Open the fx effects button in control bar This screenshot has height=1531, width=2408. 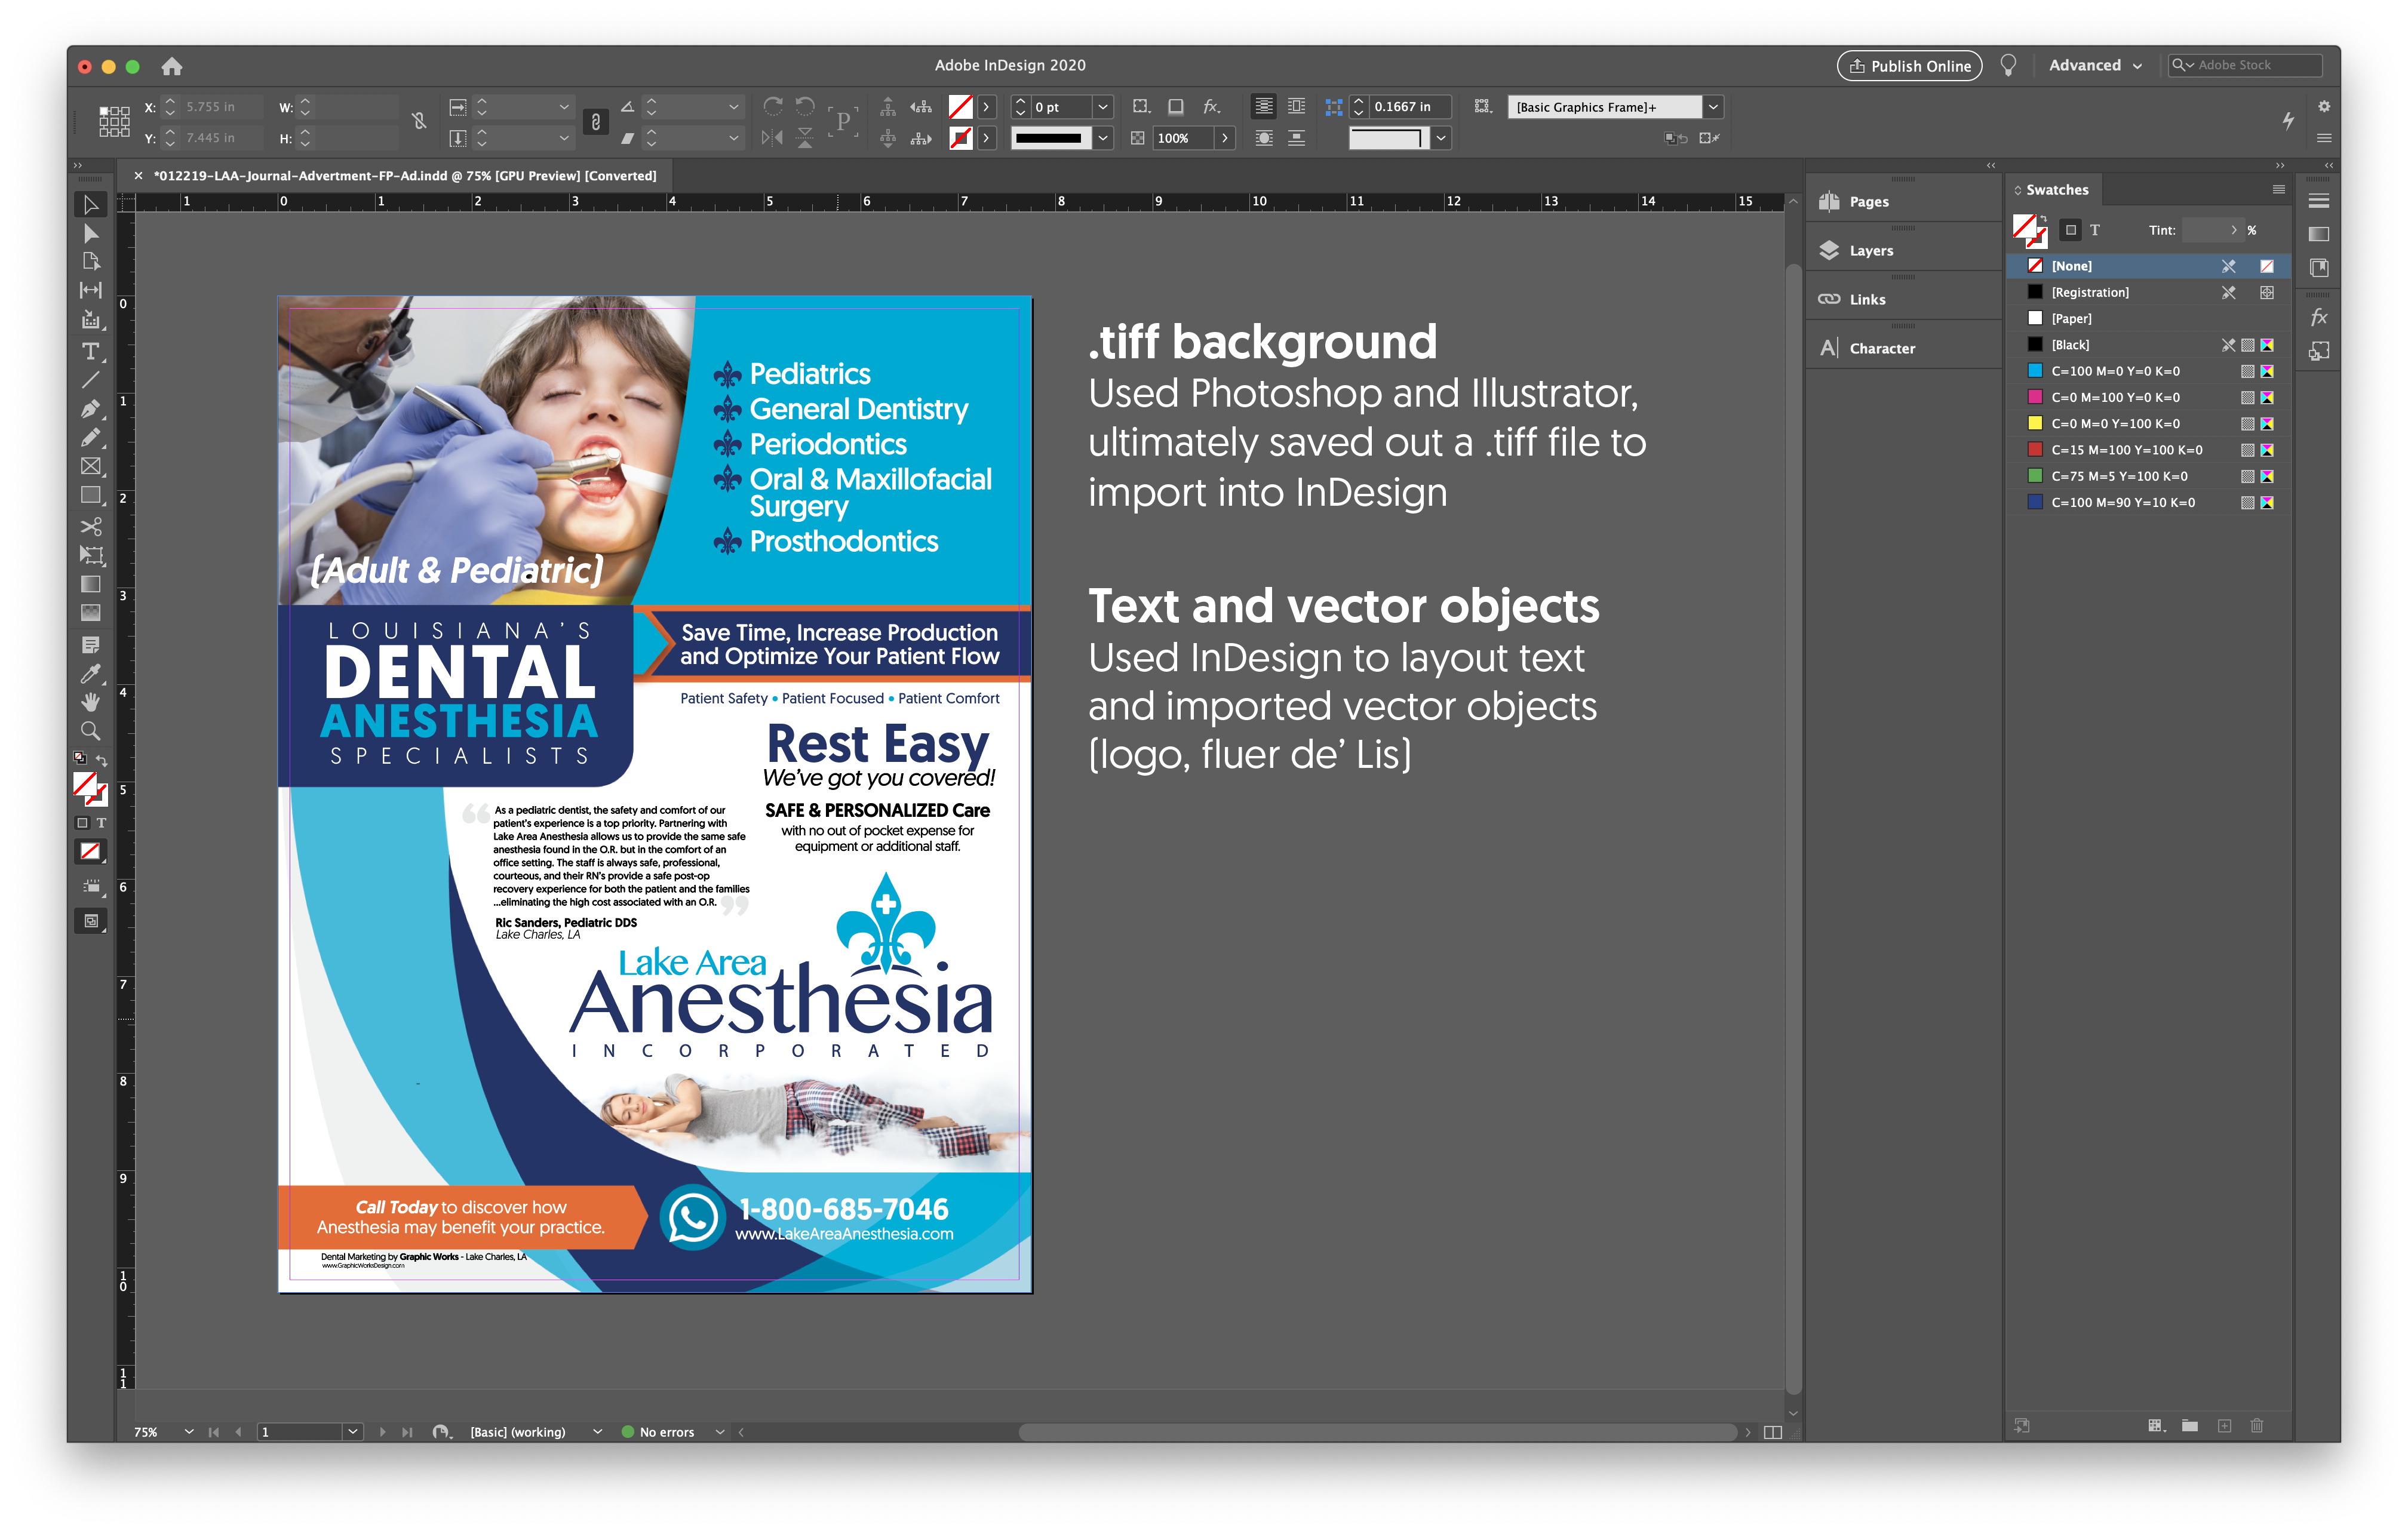pyautogui.click(x=1212, y=107)
